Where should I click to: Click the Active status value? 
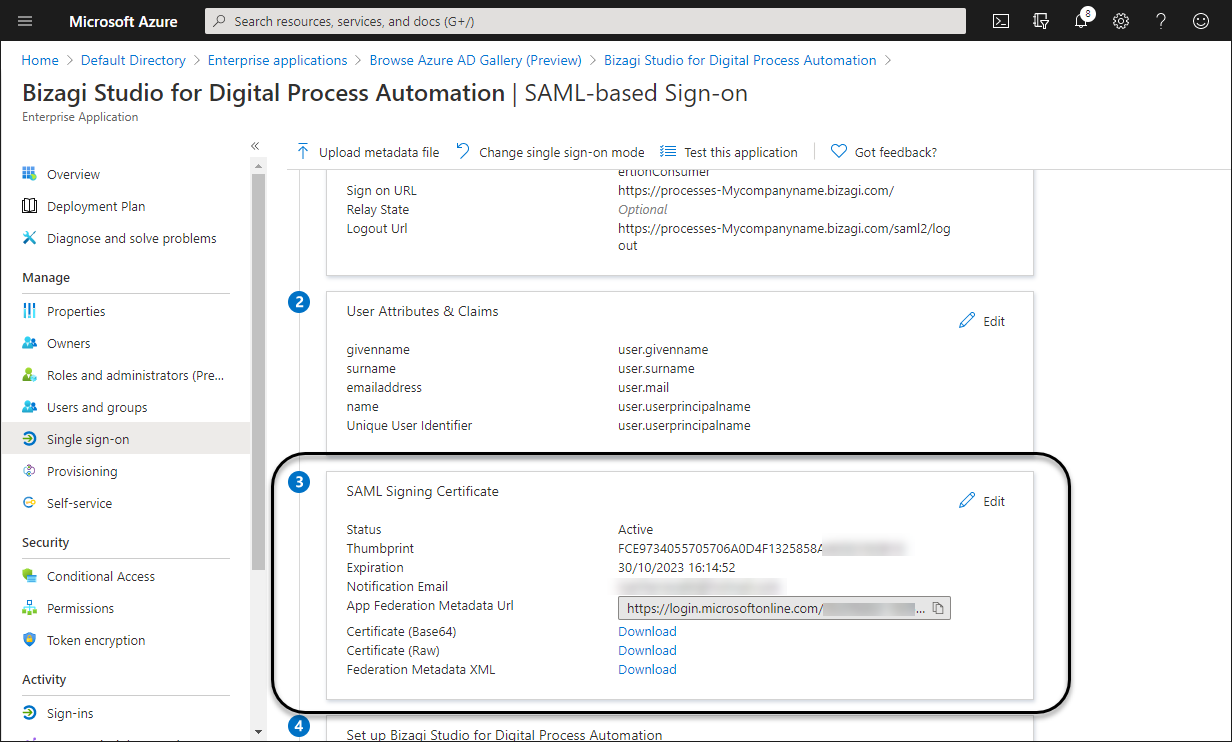coord(635,530)
